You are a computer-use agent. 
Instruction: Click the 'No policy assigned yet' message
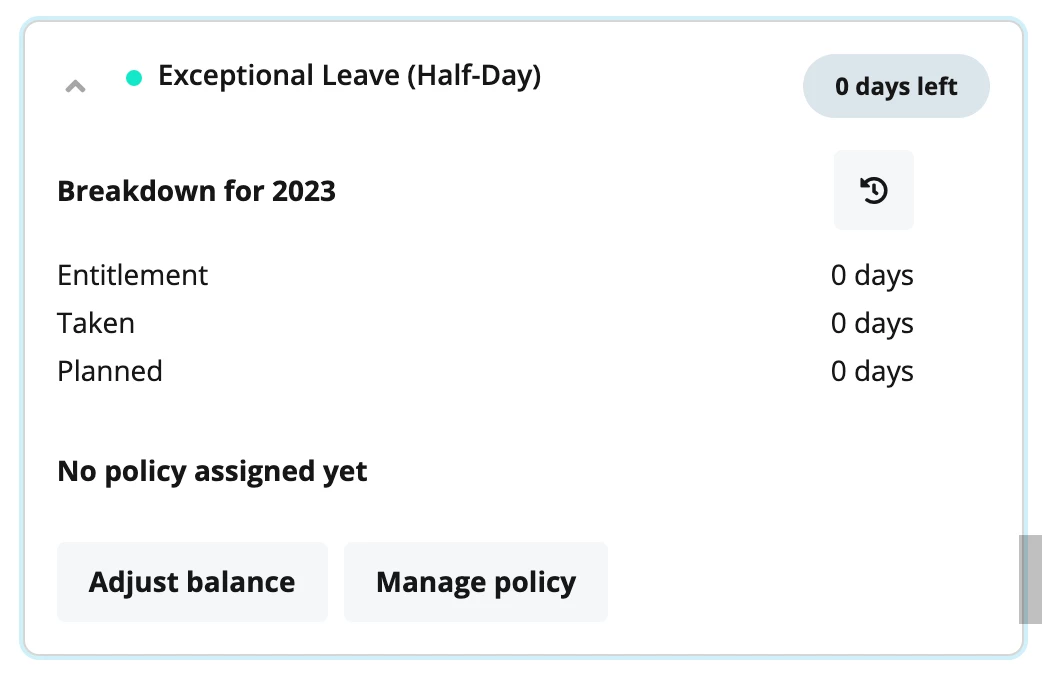(212, 471)
